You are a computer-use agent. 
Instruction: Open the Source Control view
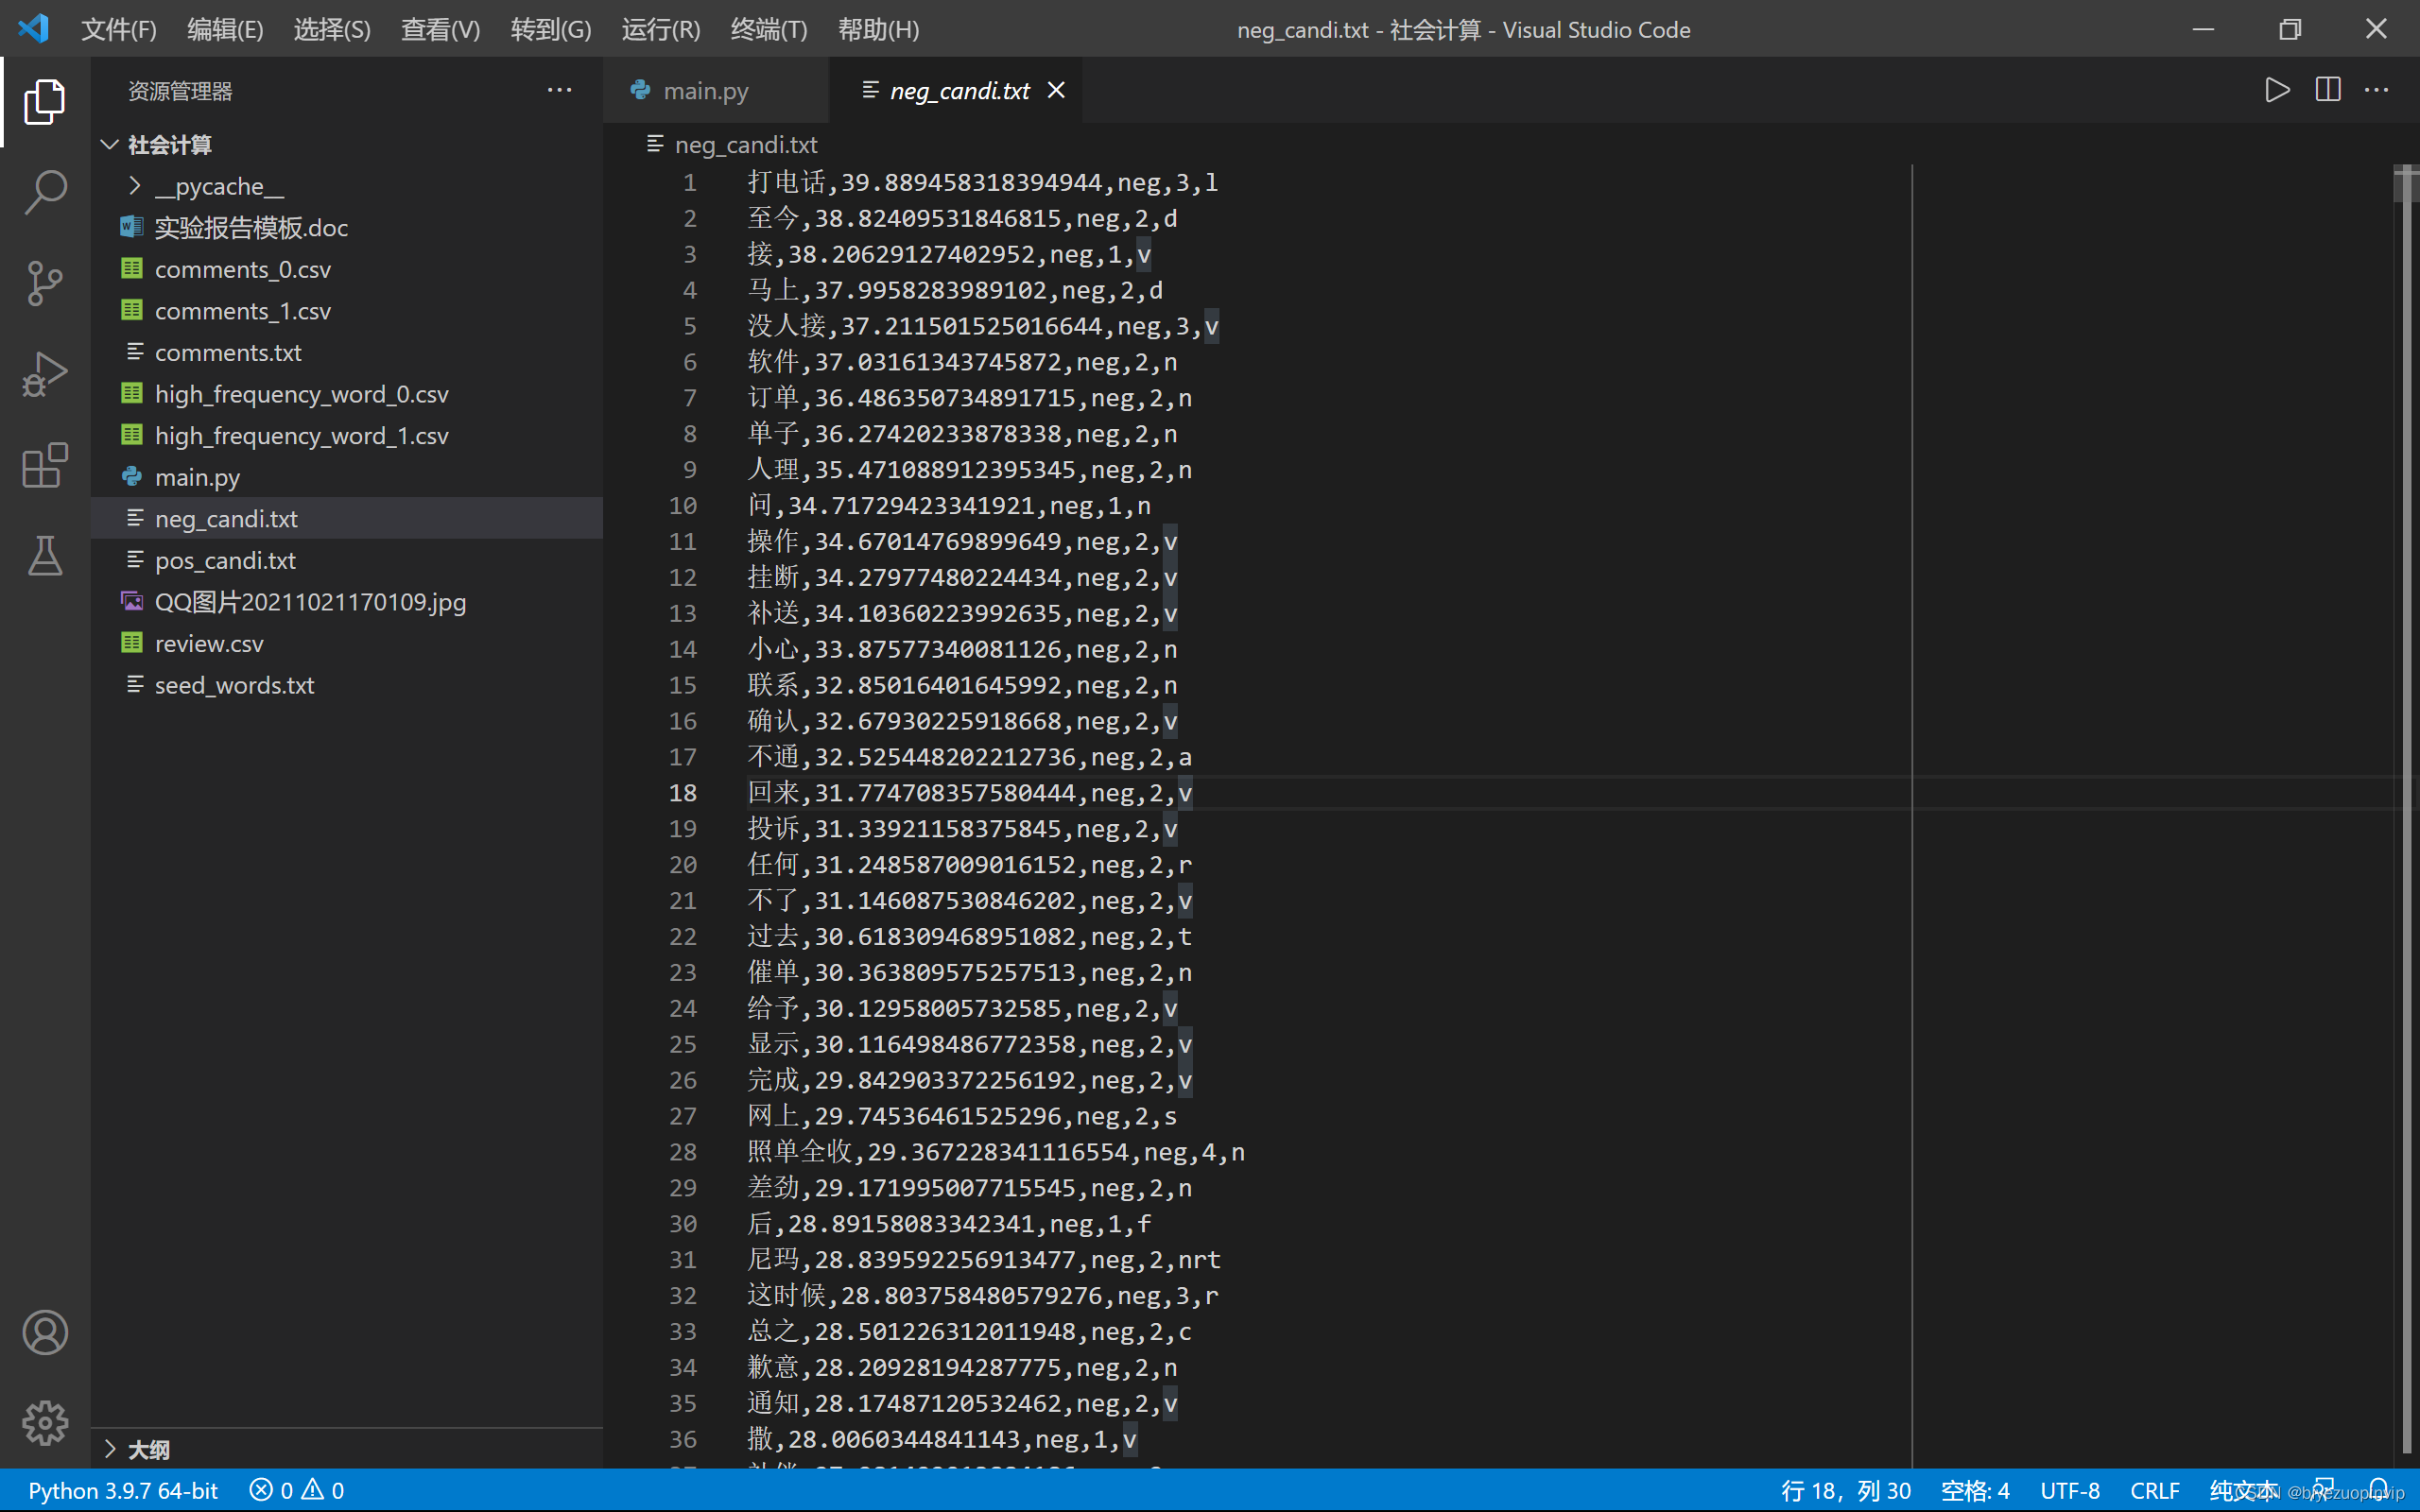tap(45, 283)
